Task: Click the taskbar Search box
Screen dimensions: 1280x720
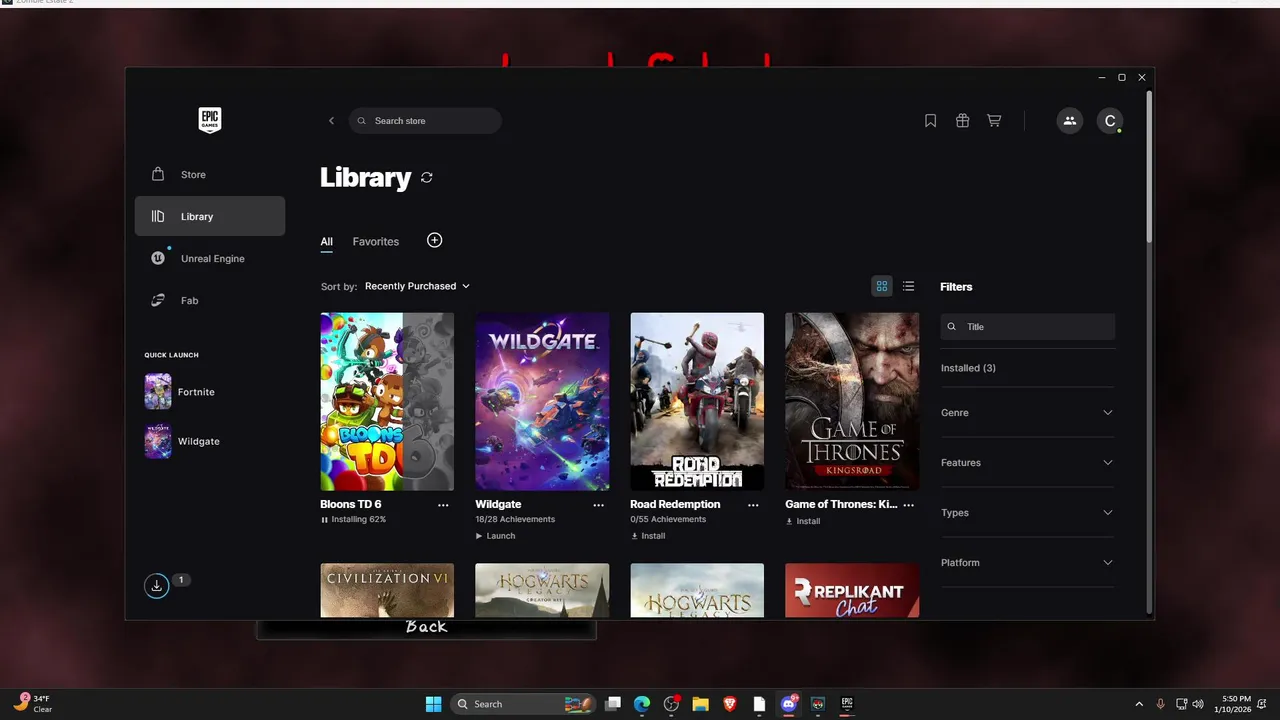Action: point(521,704)
